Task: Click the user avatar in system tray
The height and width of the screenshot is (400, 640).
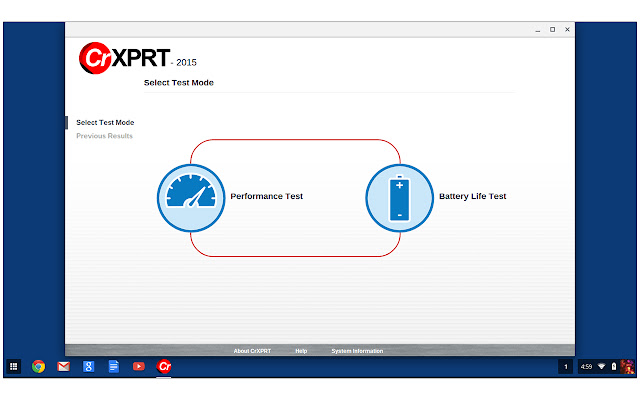Action: (x=627, y=367)
